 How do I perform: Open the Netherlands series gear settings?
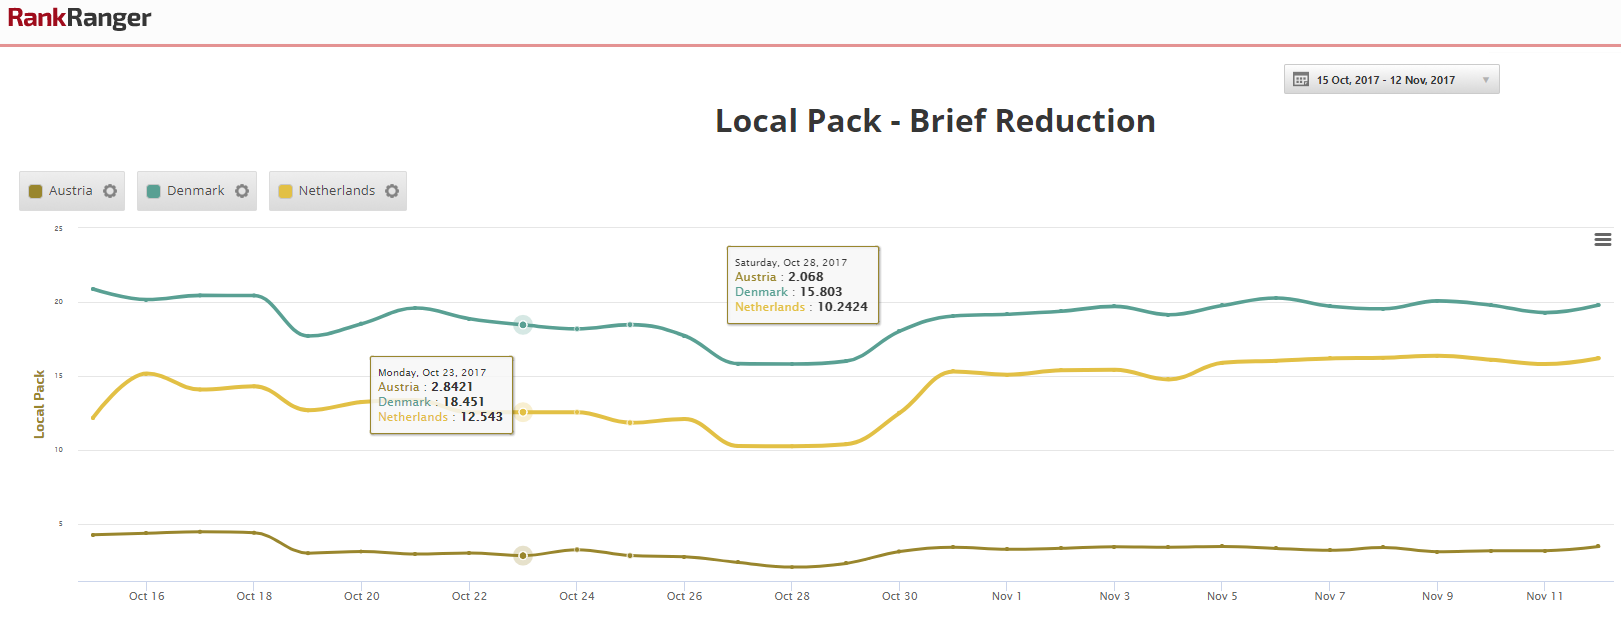tap(392, 191)
